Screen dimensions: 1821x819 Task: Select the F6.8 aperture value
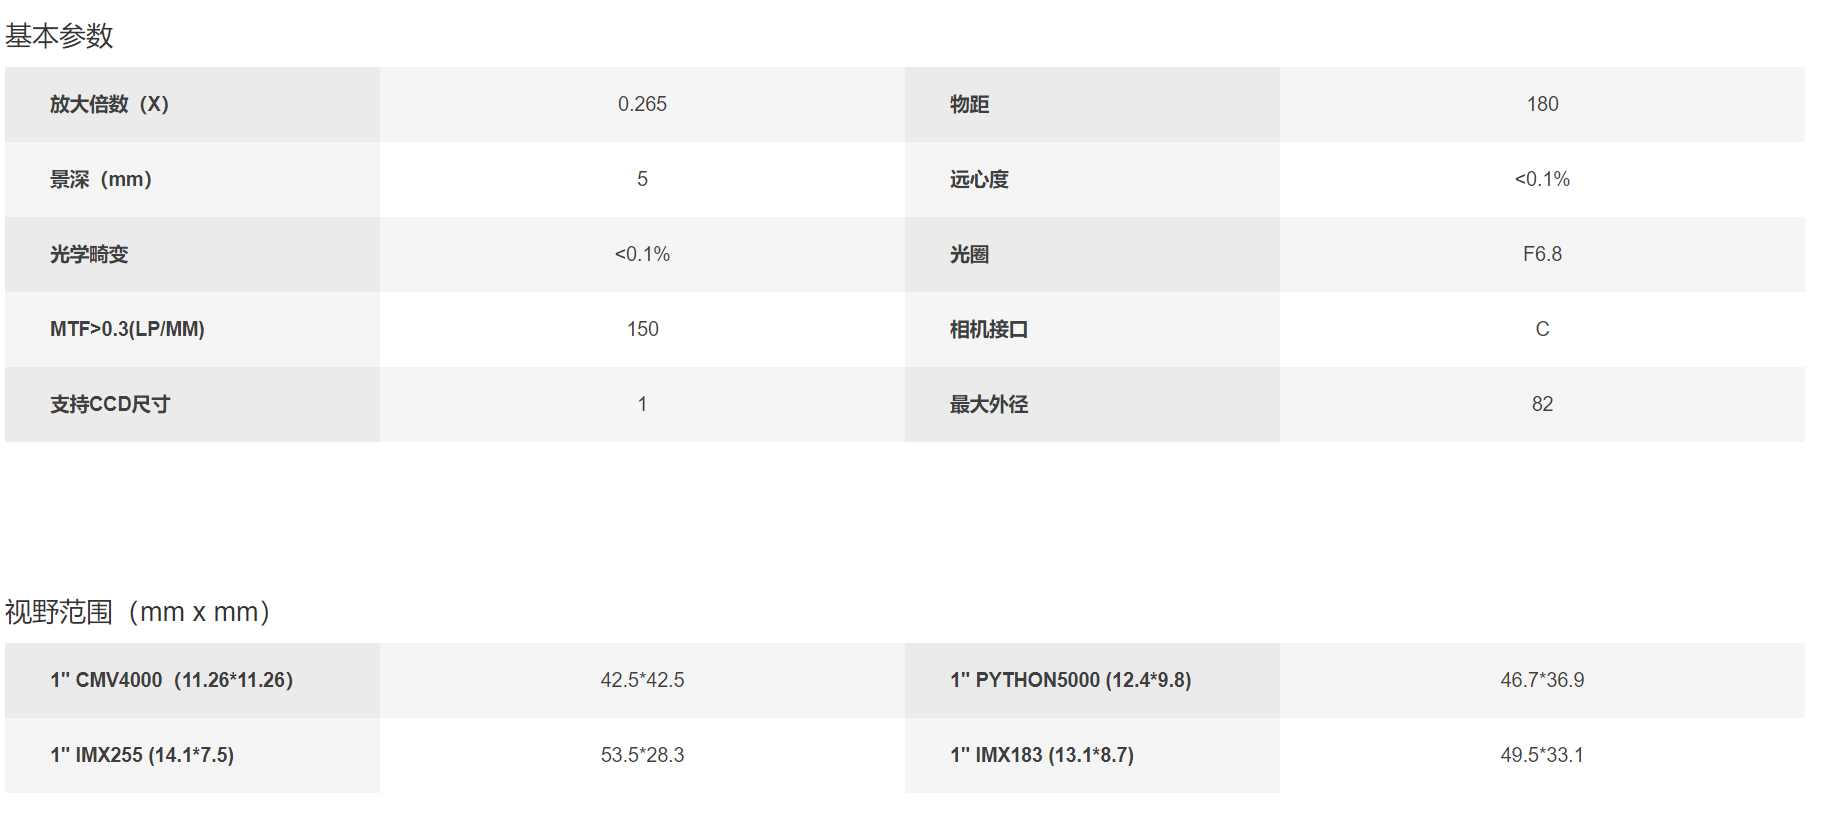pos(1542,254)
